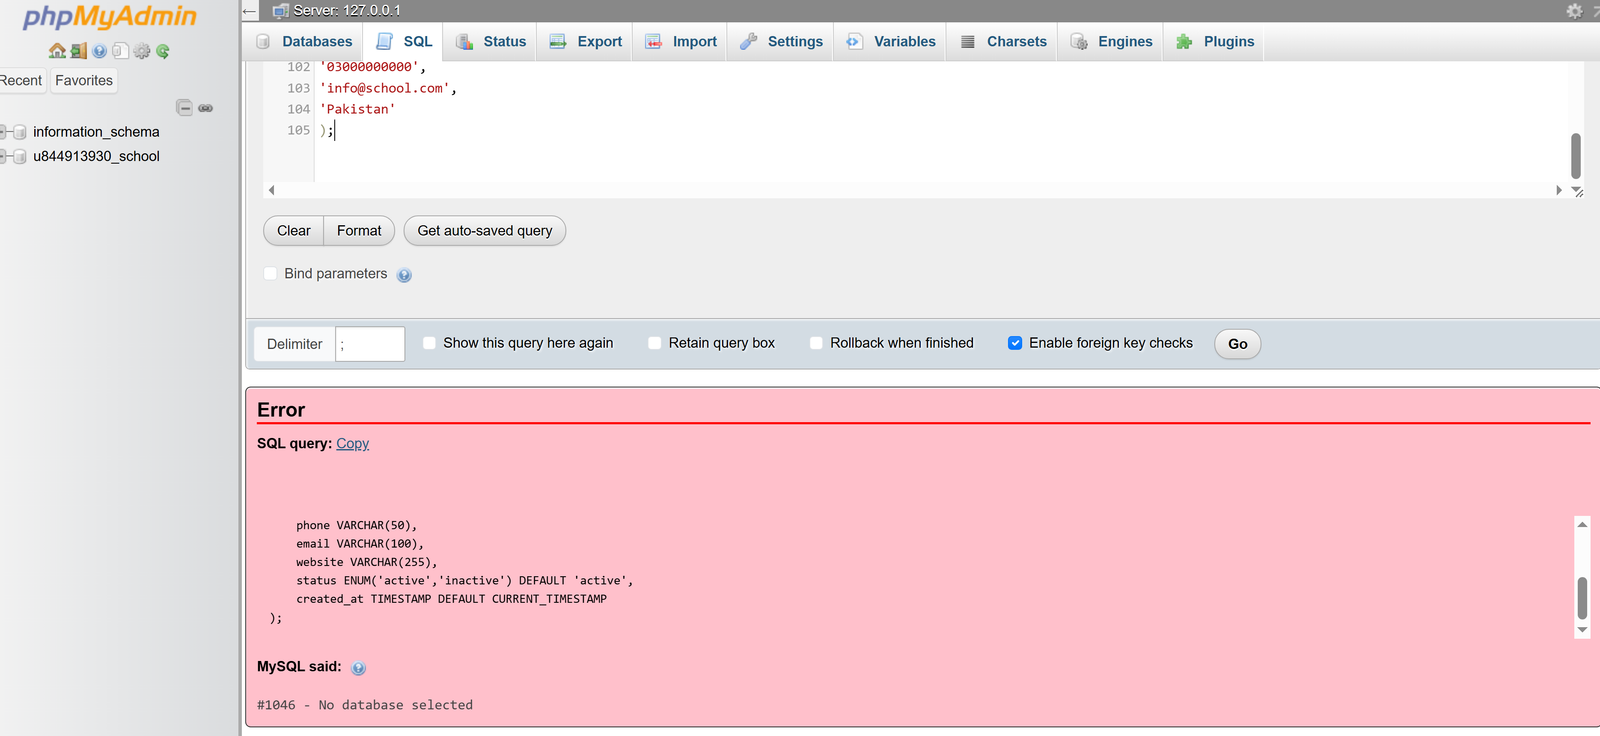Click editor line 105 with closing parenthesis
This screenshot has width=1600, height=736.
[327, 130]
